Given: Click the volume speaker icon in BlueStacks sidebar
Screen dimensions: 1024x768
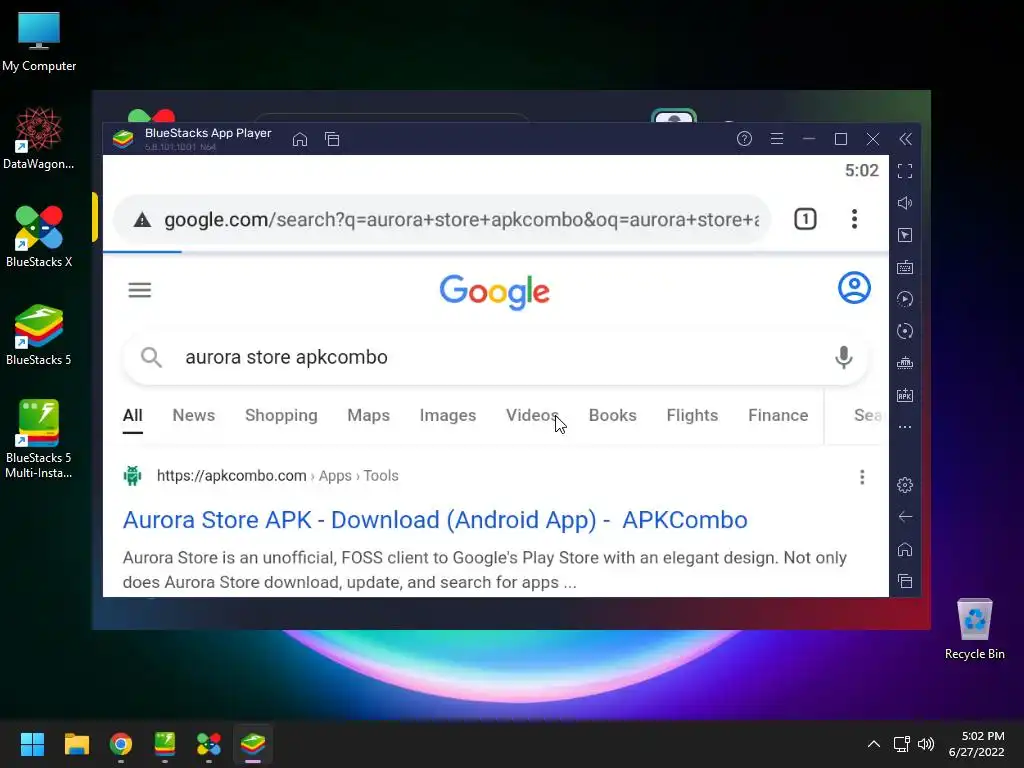Looking at the screenshot, I should tap(905, 203).
